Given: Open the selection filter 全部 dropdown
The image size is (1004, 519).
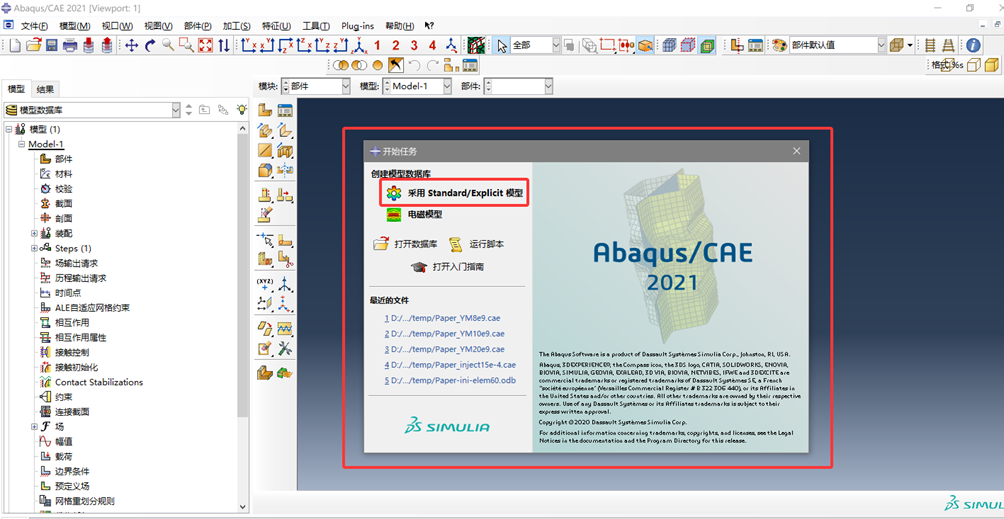Looking at the screenshot, I should tap(555, 45).
